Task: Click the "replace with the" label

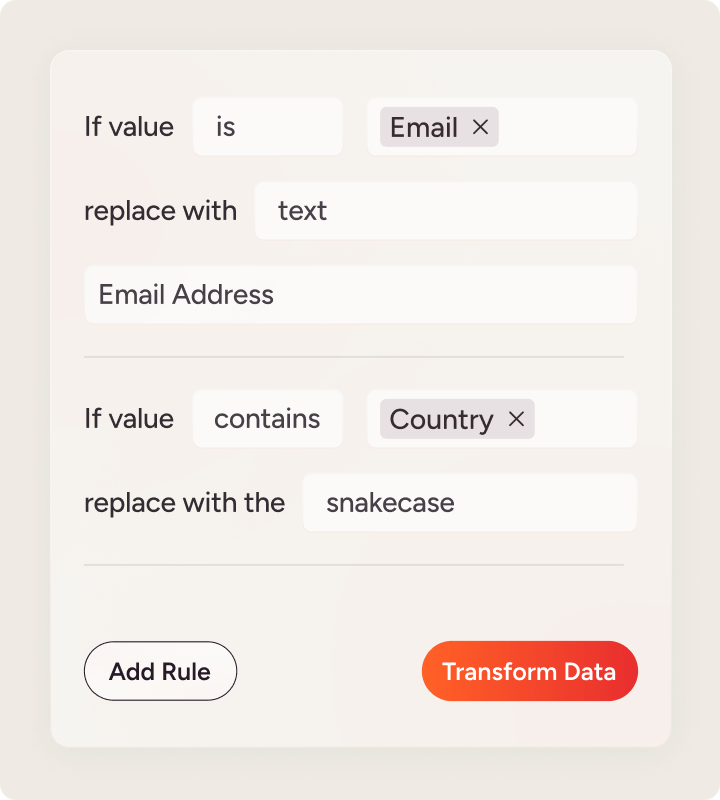Action: click(184, 502)
